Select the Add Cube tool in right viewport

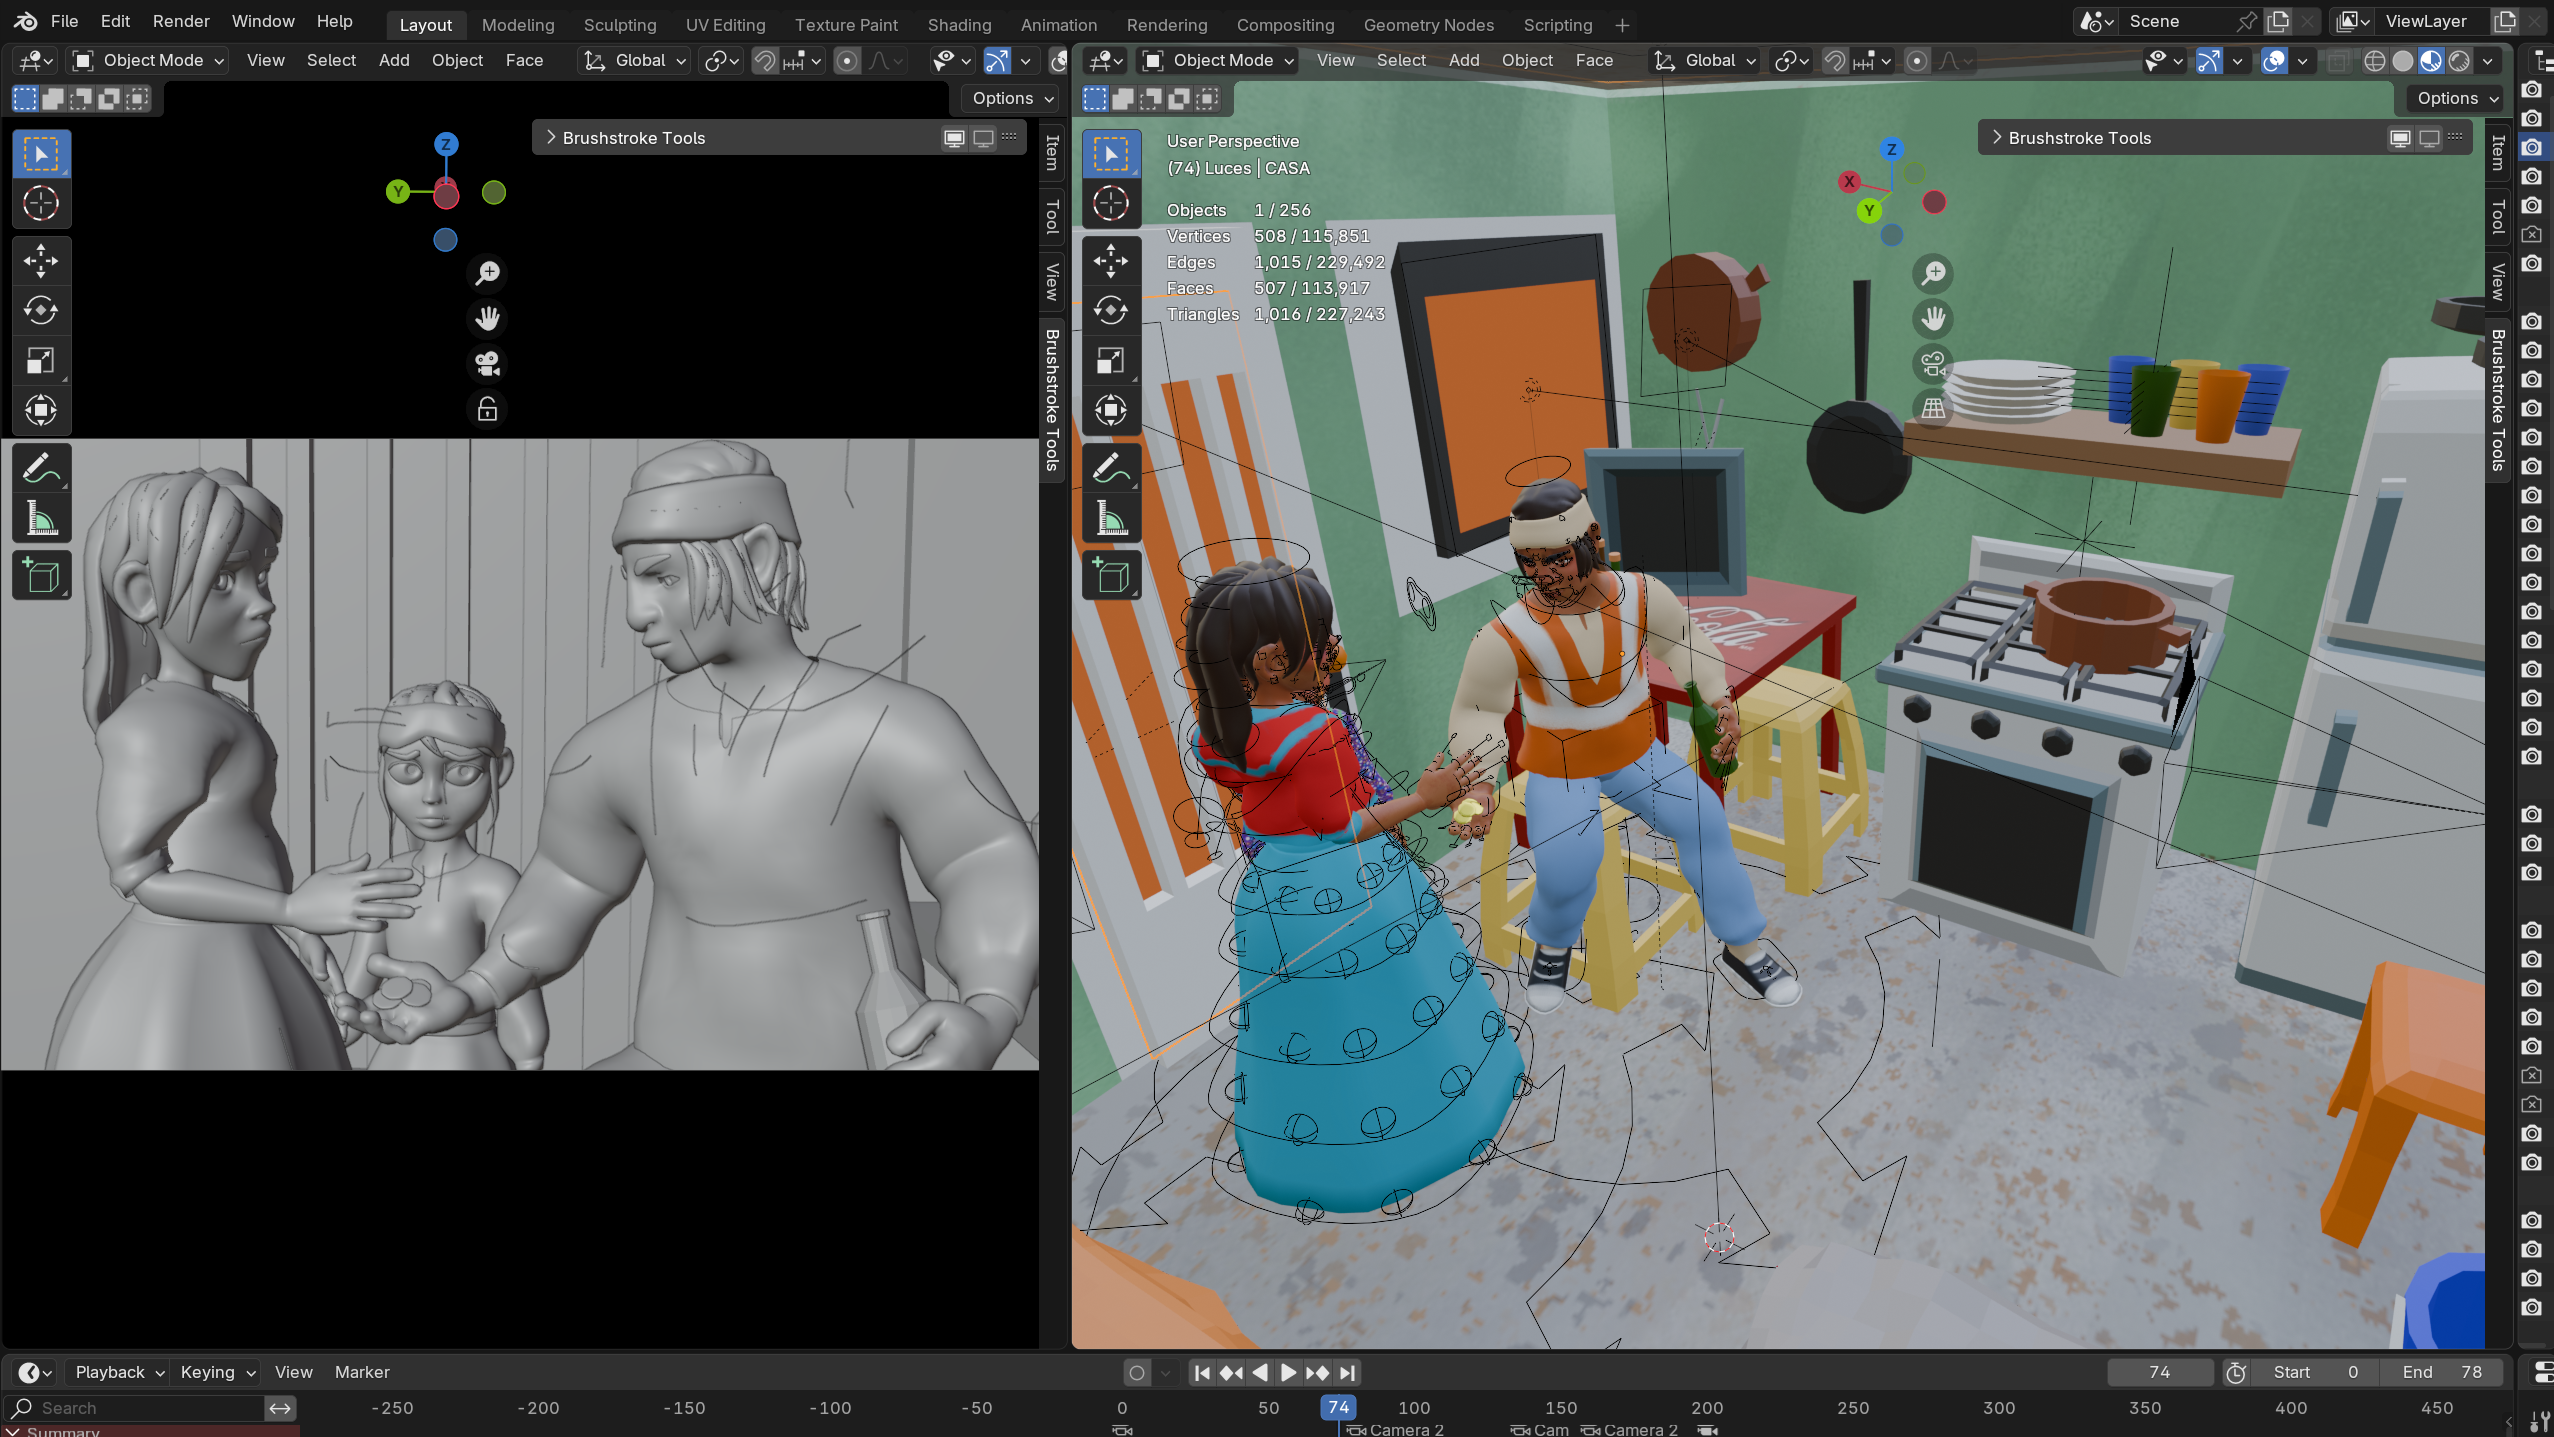click(1110, 576)
